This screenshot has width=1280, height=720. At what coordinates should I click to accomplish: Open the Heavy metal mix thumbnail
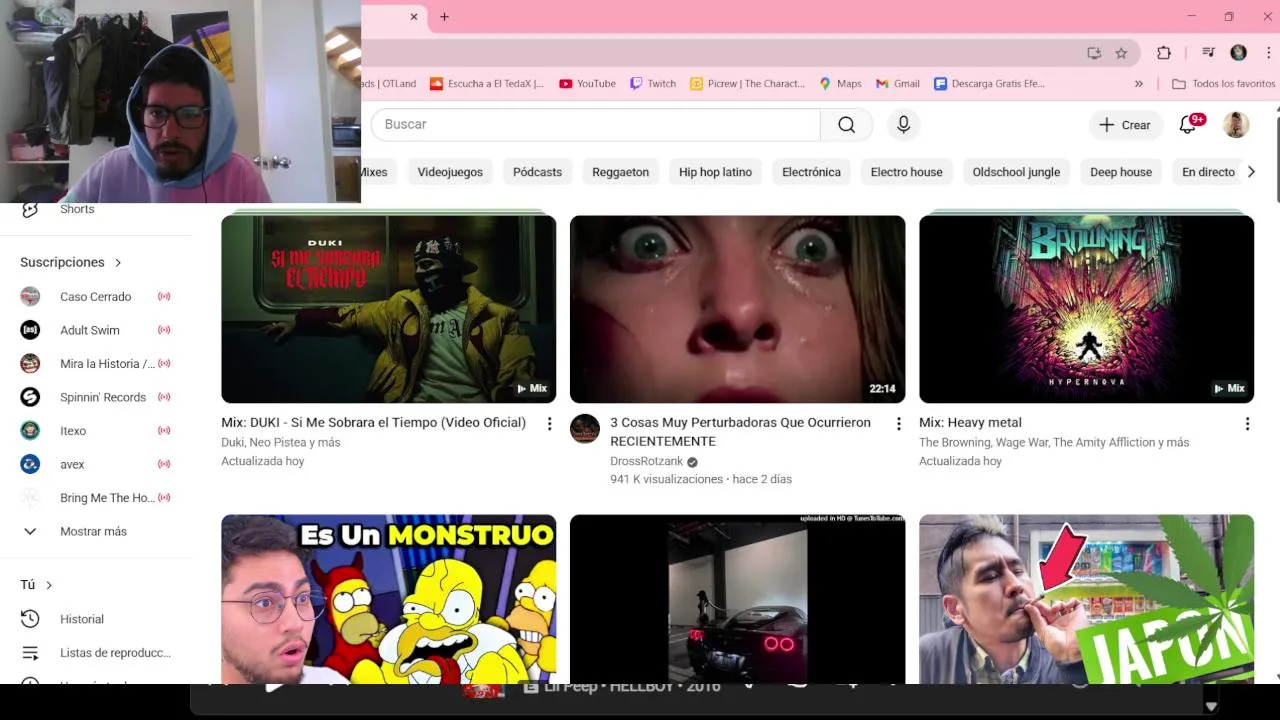pos(1086,309)
